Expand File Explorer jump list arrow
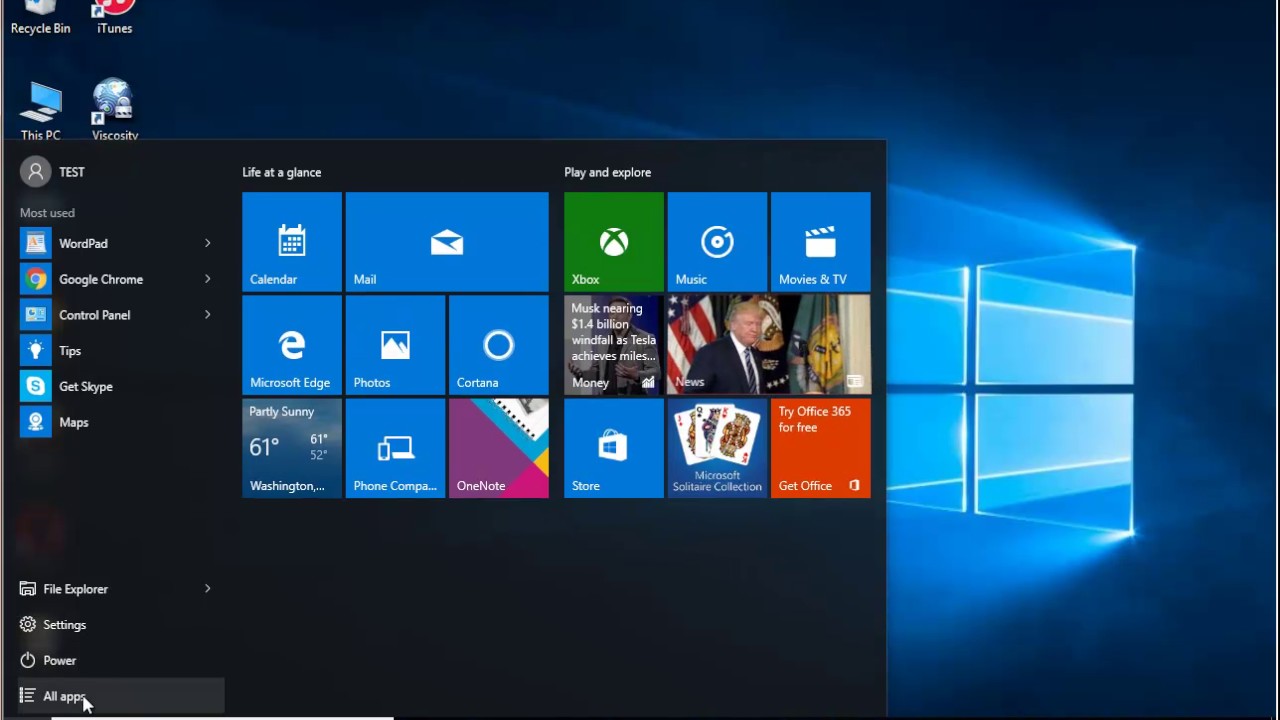 coord(208,589)
